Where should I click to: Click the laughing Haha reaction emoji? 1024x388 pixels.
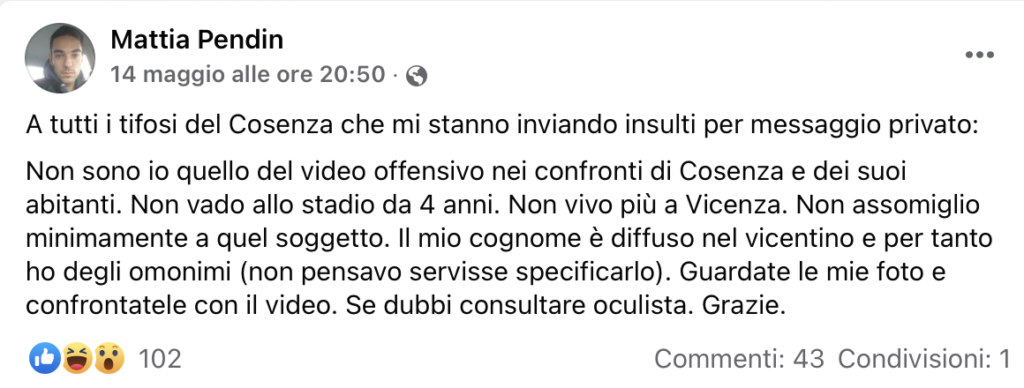77,359
